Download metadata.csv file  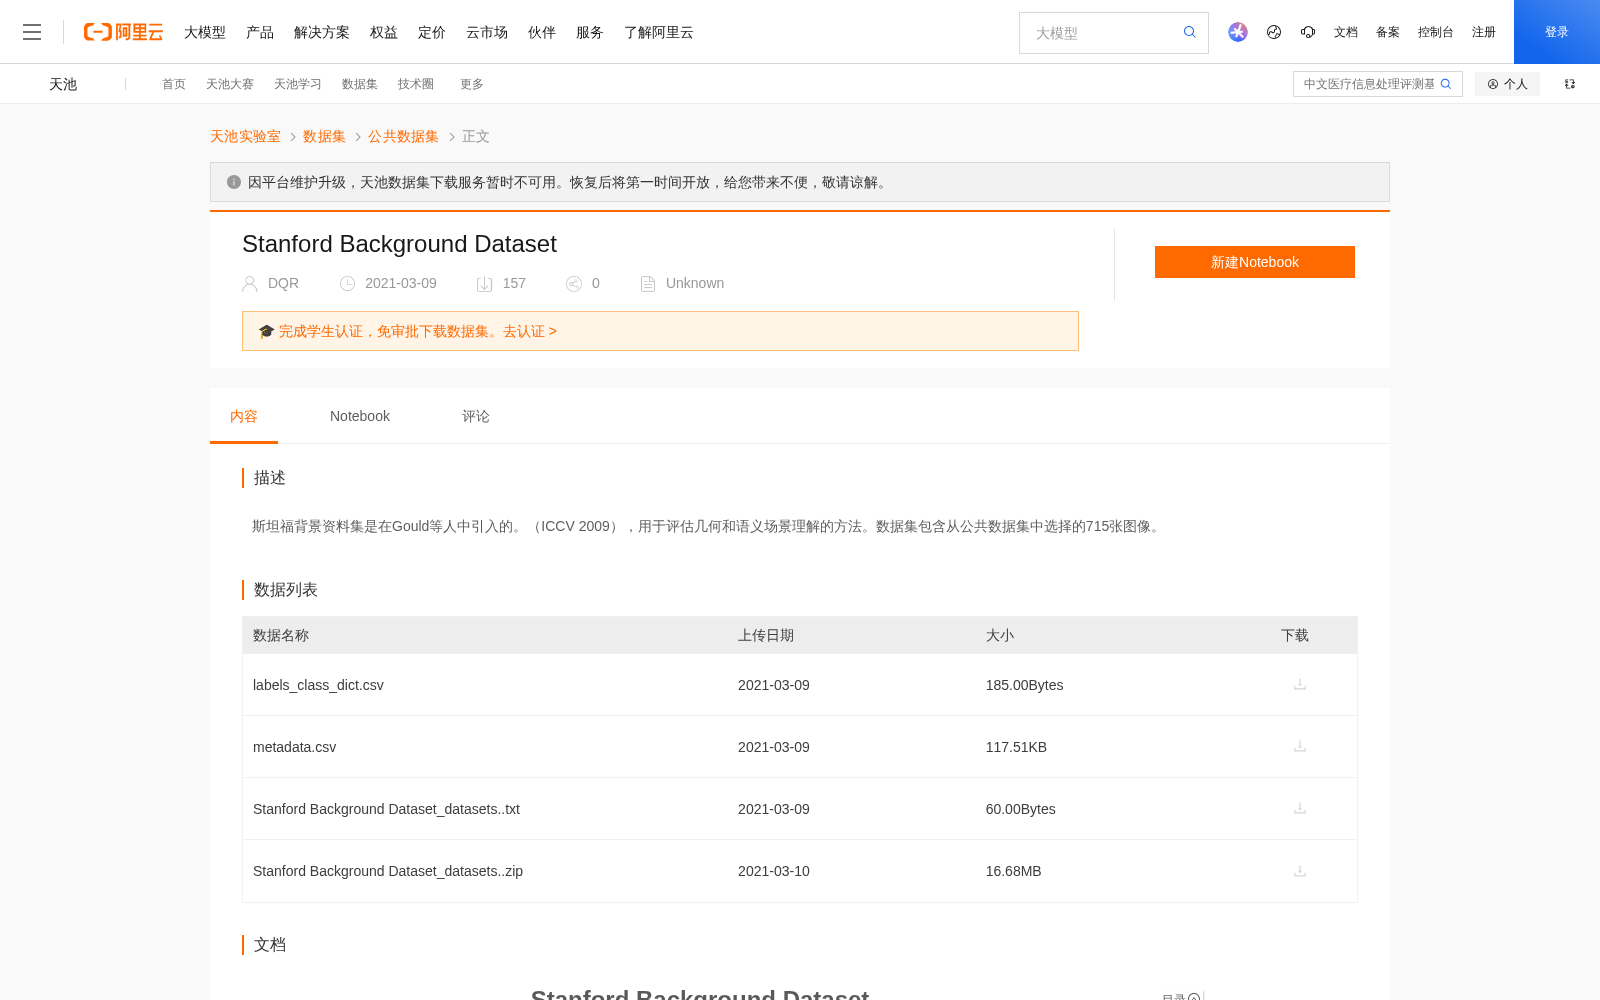[1300, 747]
